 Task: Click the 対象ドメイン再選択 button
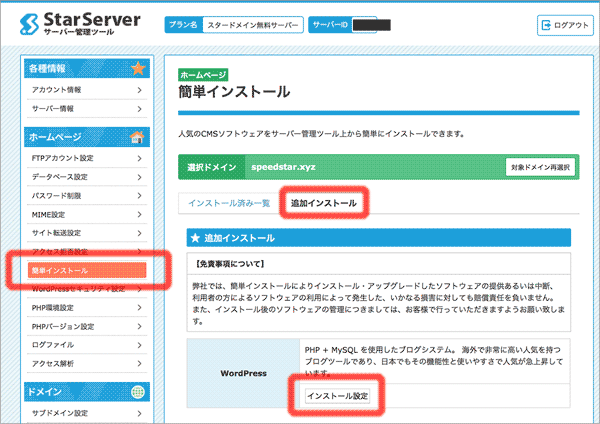click(540, 167)
